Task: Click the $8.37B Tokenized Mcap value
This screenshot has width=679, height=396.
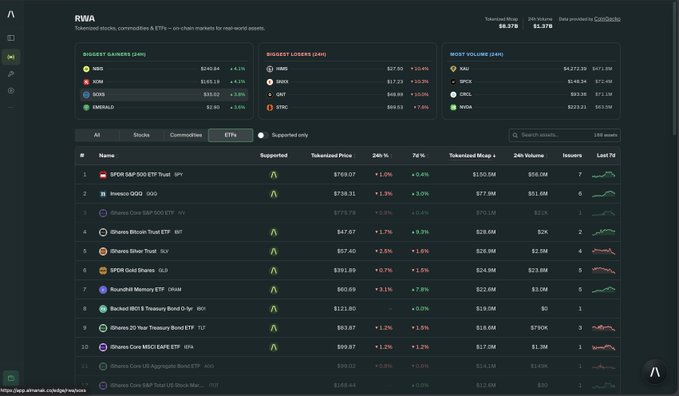Action: 508,26
